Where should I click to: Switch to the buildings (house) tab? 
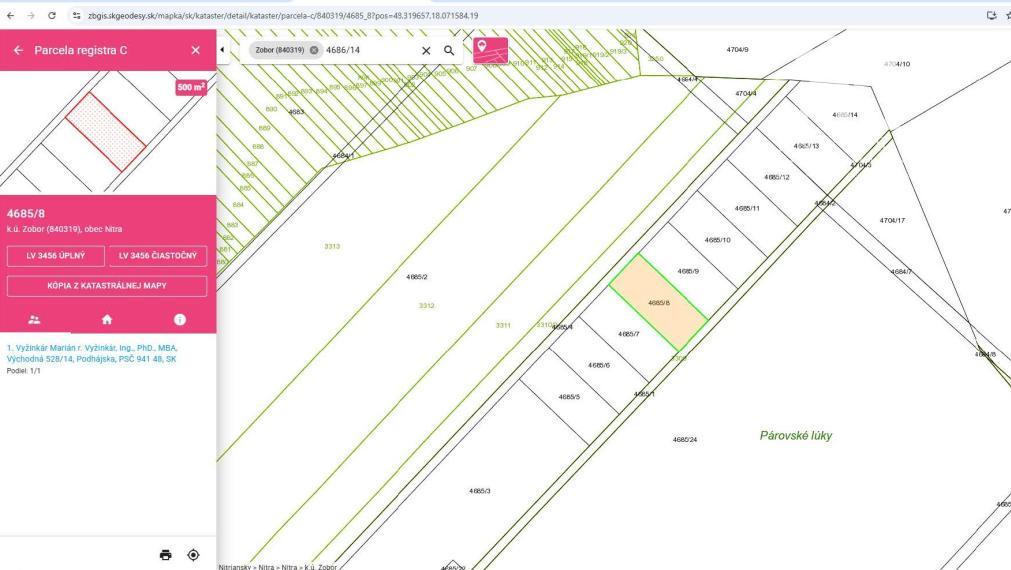pos(107,320)
